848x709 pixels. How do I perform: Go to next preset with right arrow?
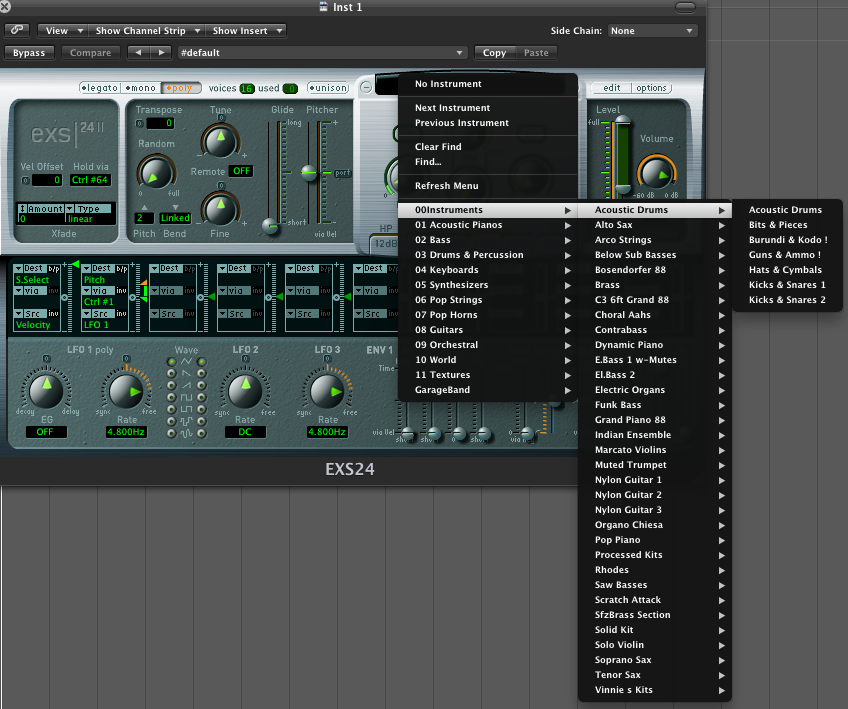point(161,52)
